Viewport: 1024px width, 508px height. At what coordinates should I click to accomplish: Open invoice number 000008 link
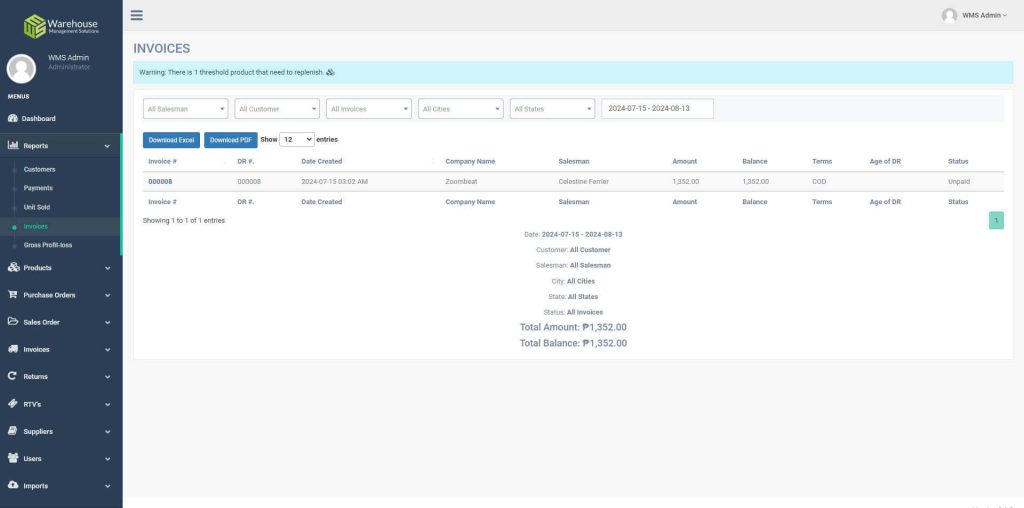click(160, 182)
